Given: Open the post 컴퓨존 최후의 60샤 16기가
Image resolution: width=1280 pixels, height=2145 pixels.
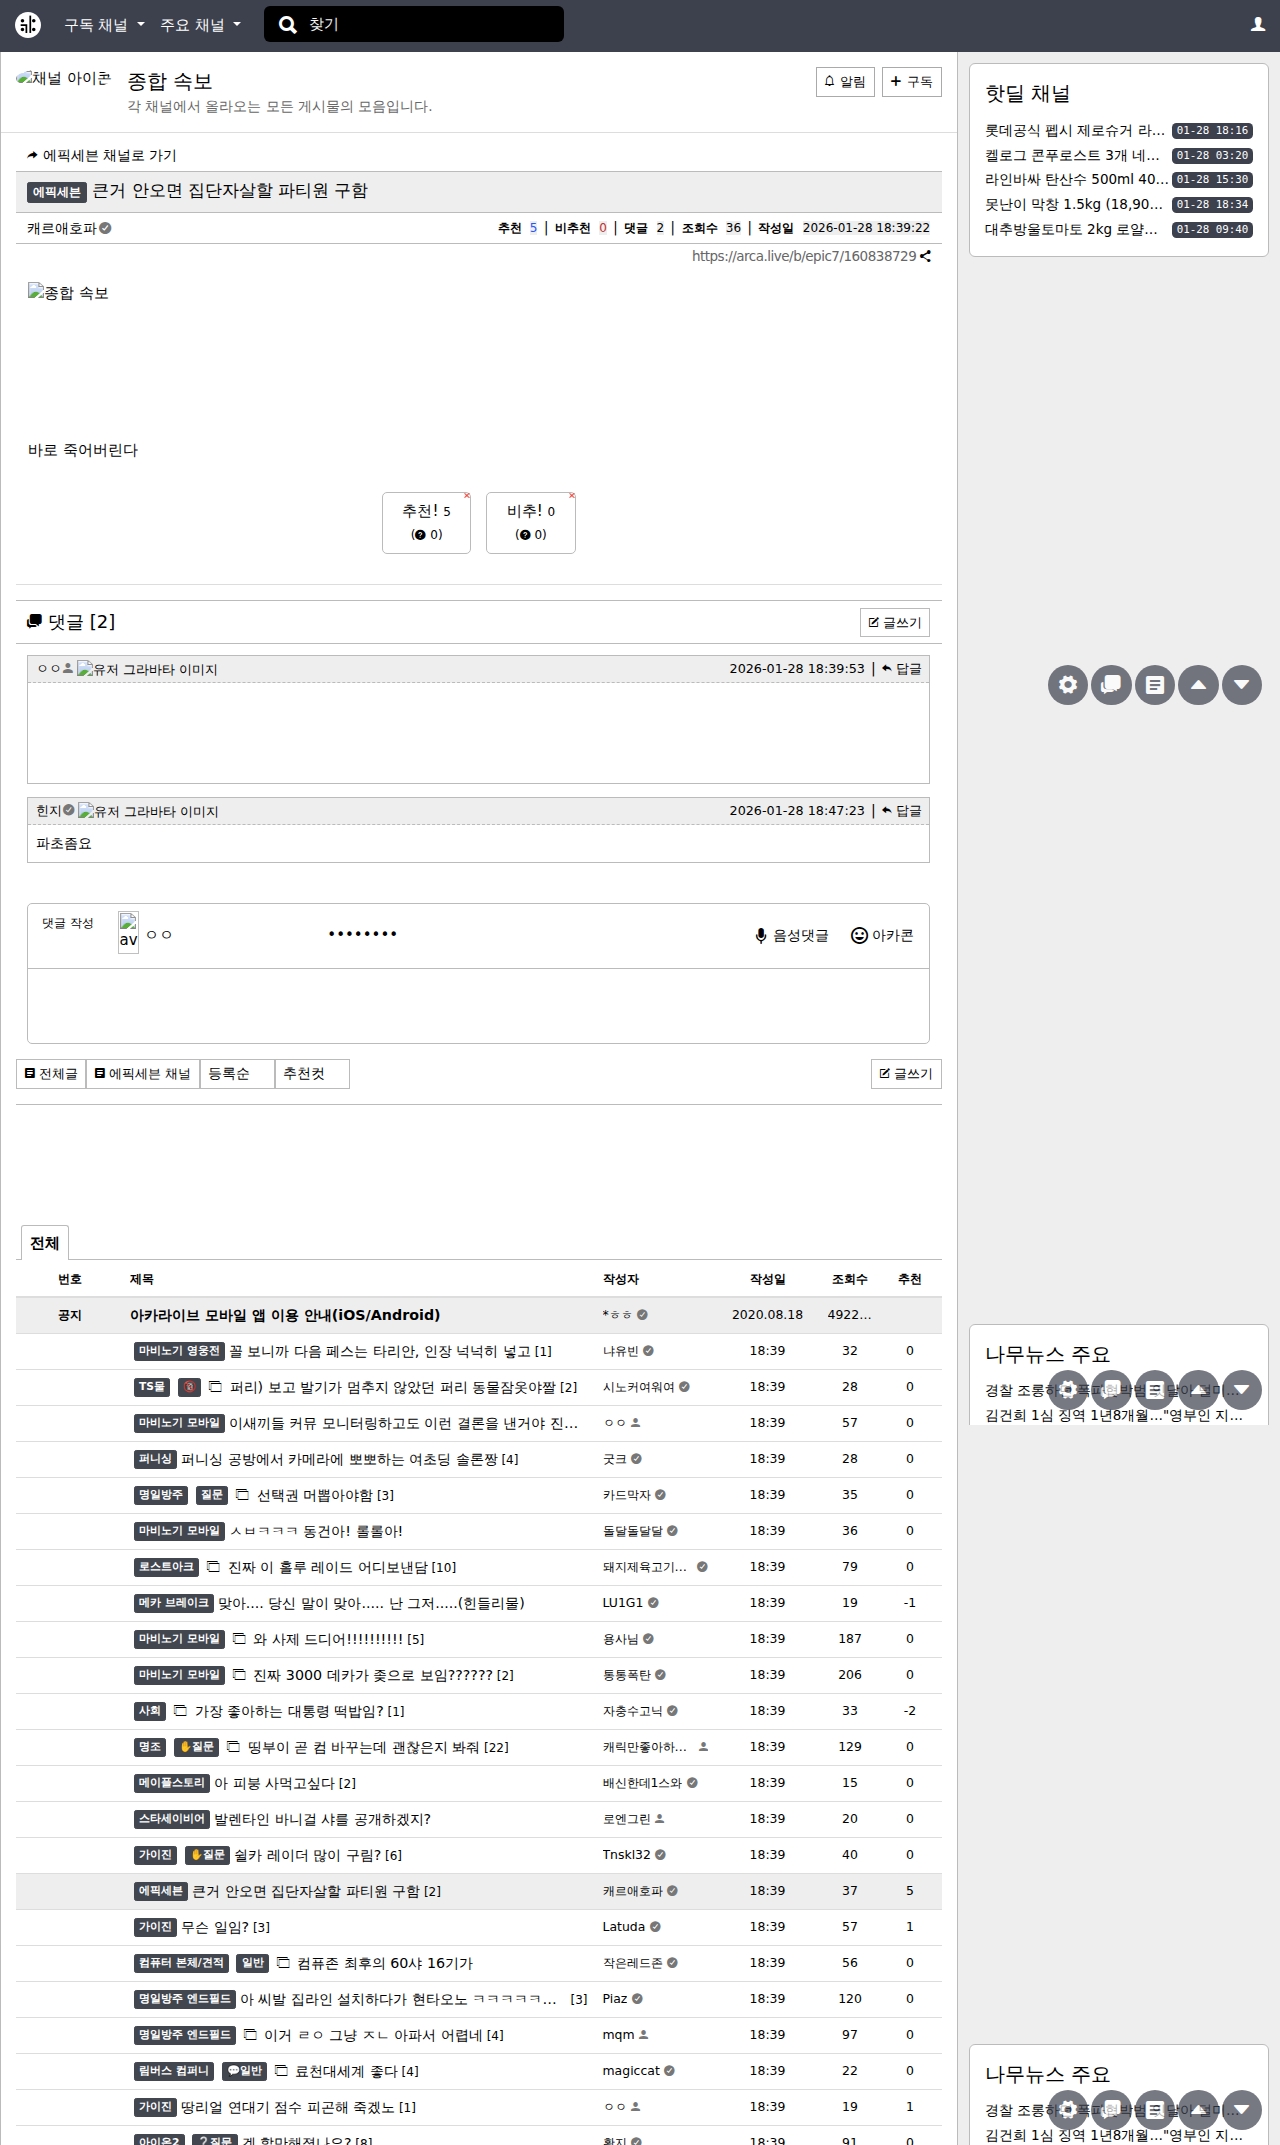Looking at the screenshot, I should point(385,1963).
